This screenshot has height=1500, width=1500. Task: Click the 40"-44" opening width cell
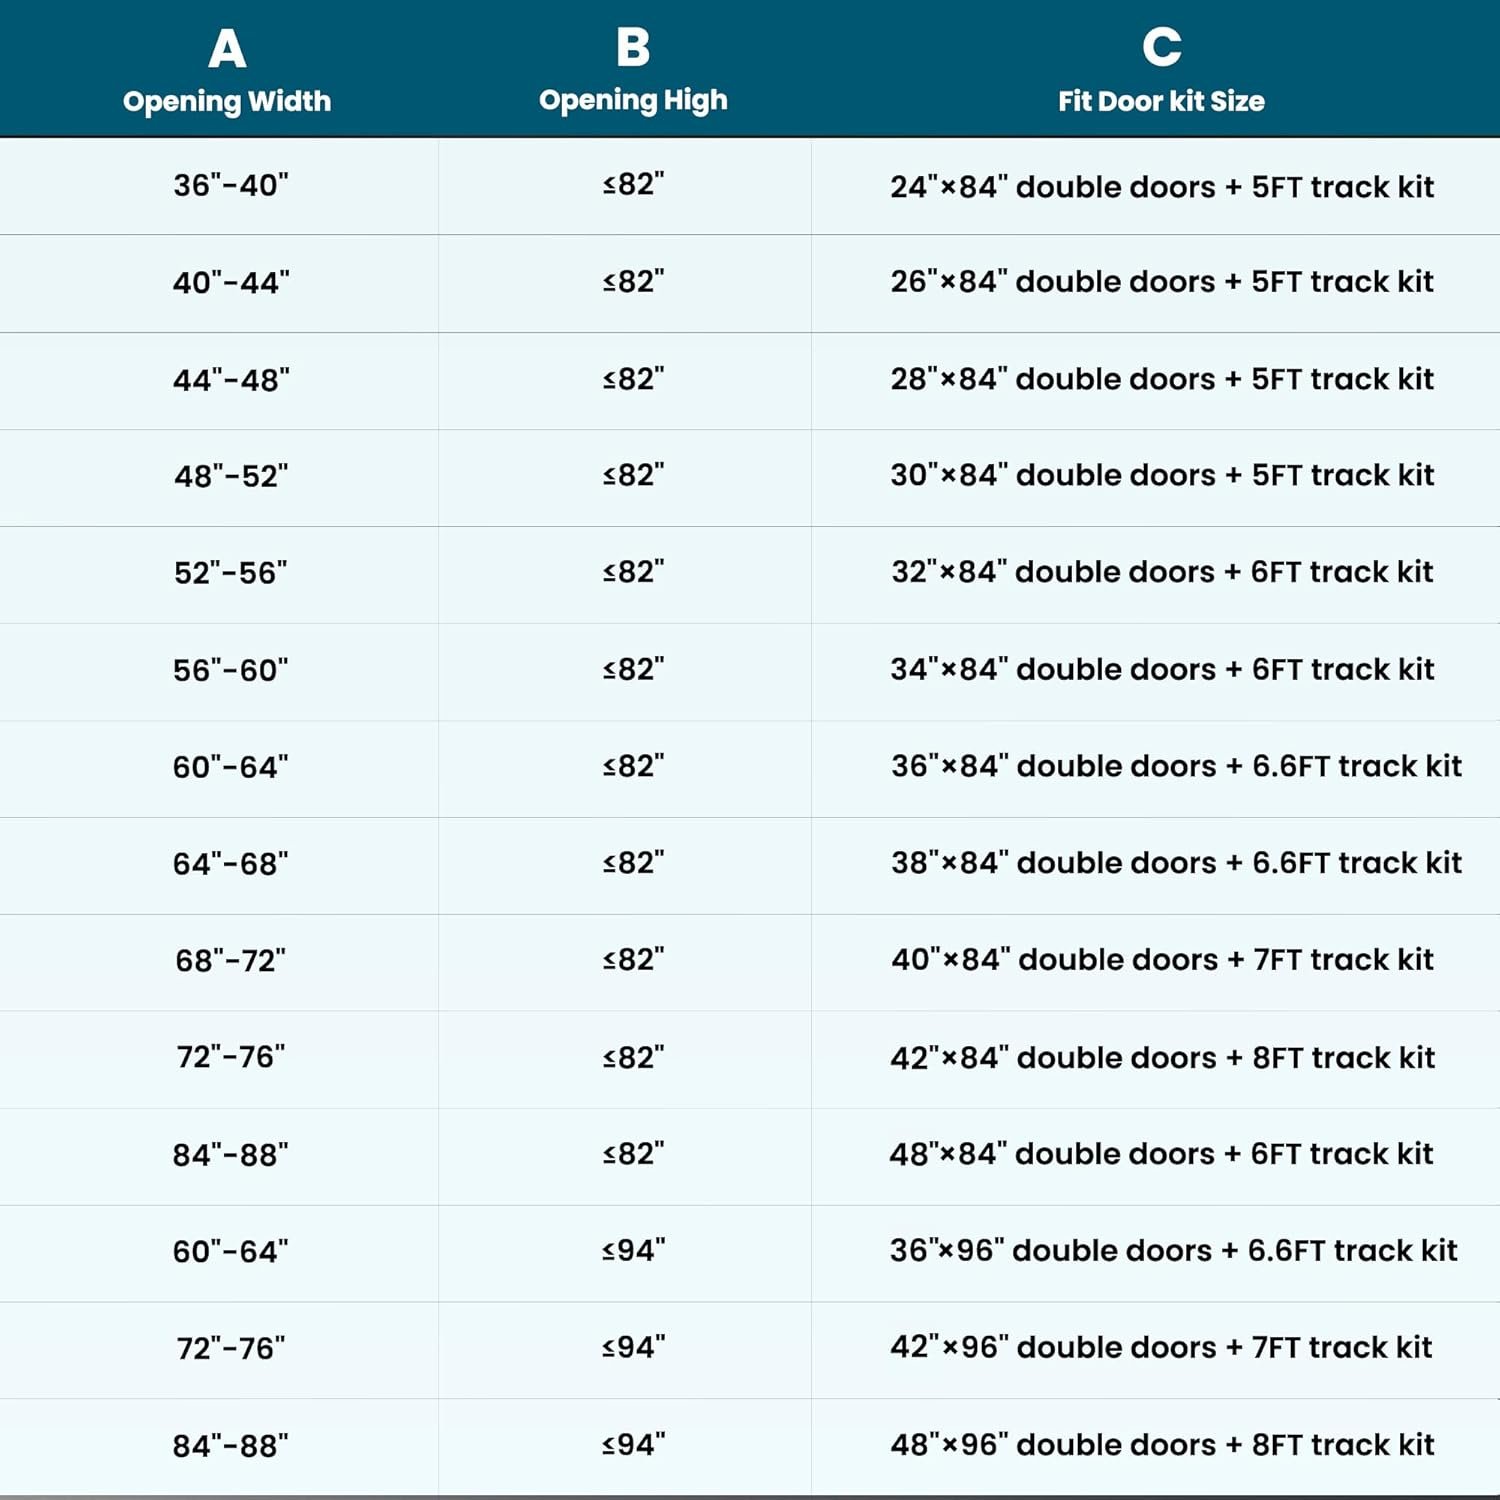pyautogui.click(x=230, y=282)
